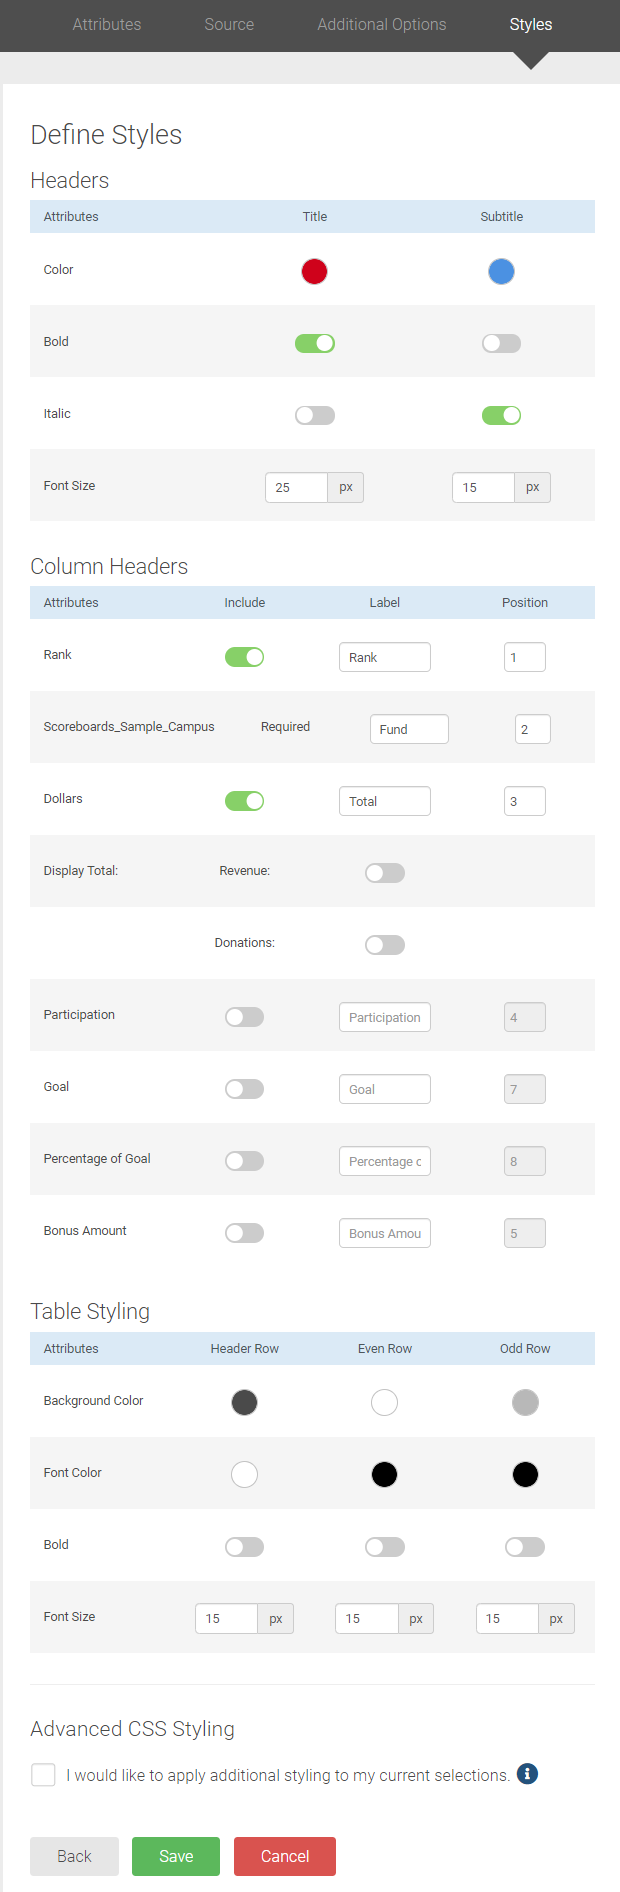Switch to the Source tab

coord(229,24)
